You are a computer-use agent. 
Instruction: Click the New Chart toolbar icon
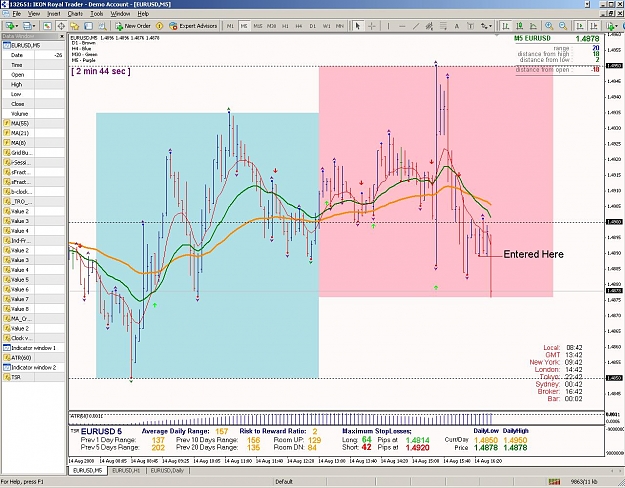point(8,26)
